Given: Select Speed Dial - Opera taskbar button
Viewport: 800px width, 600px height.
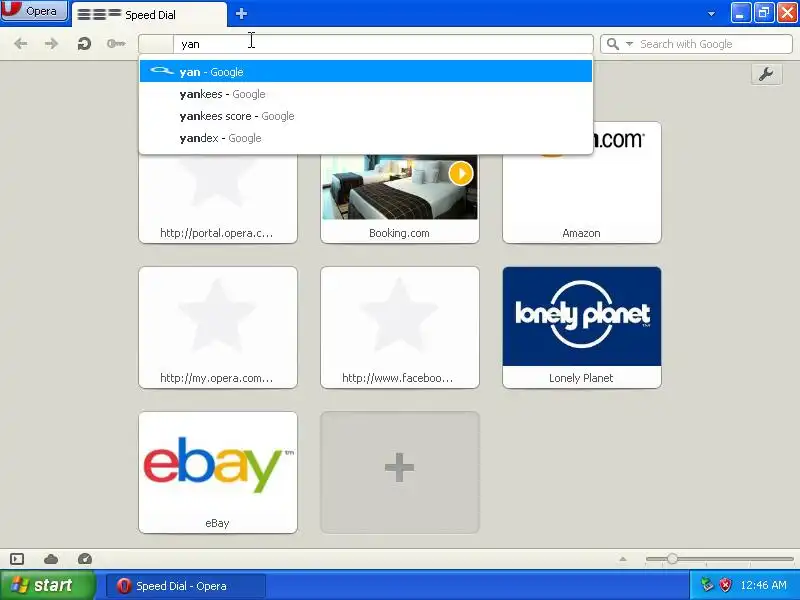Looking at the screenshot, I should (x=186, y=586).
